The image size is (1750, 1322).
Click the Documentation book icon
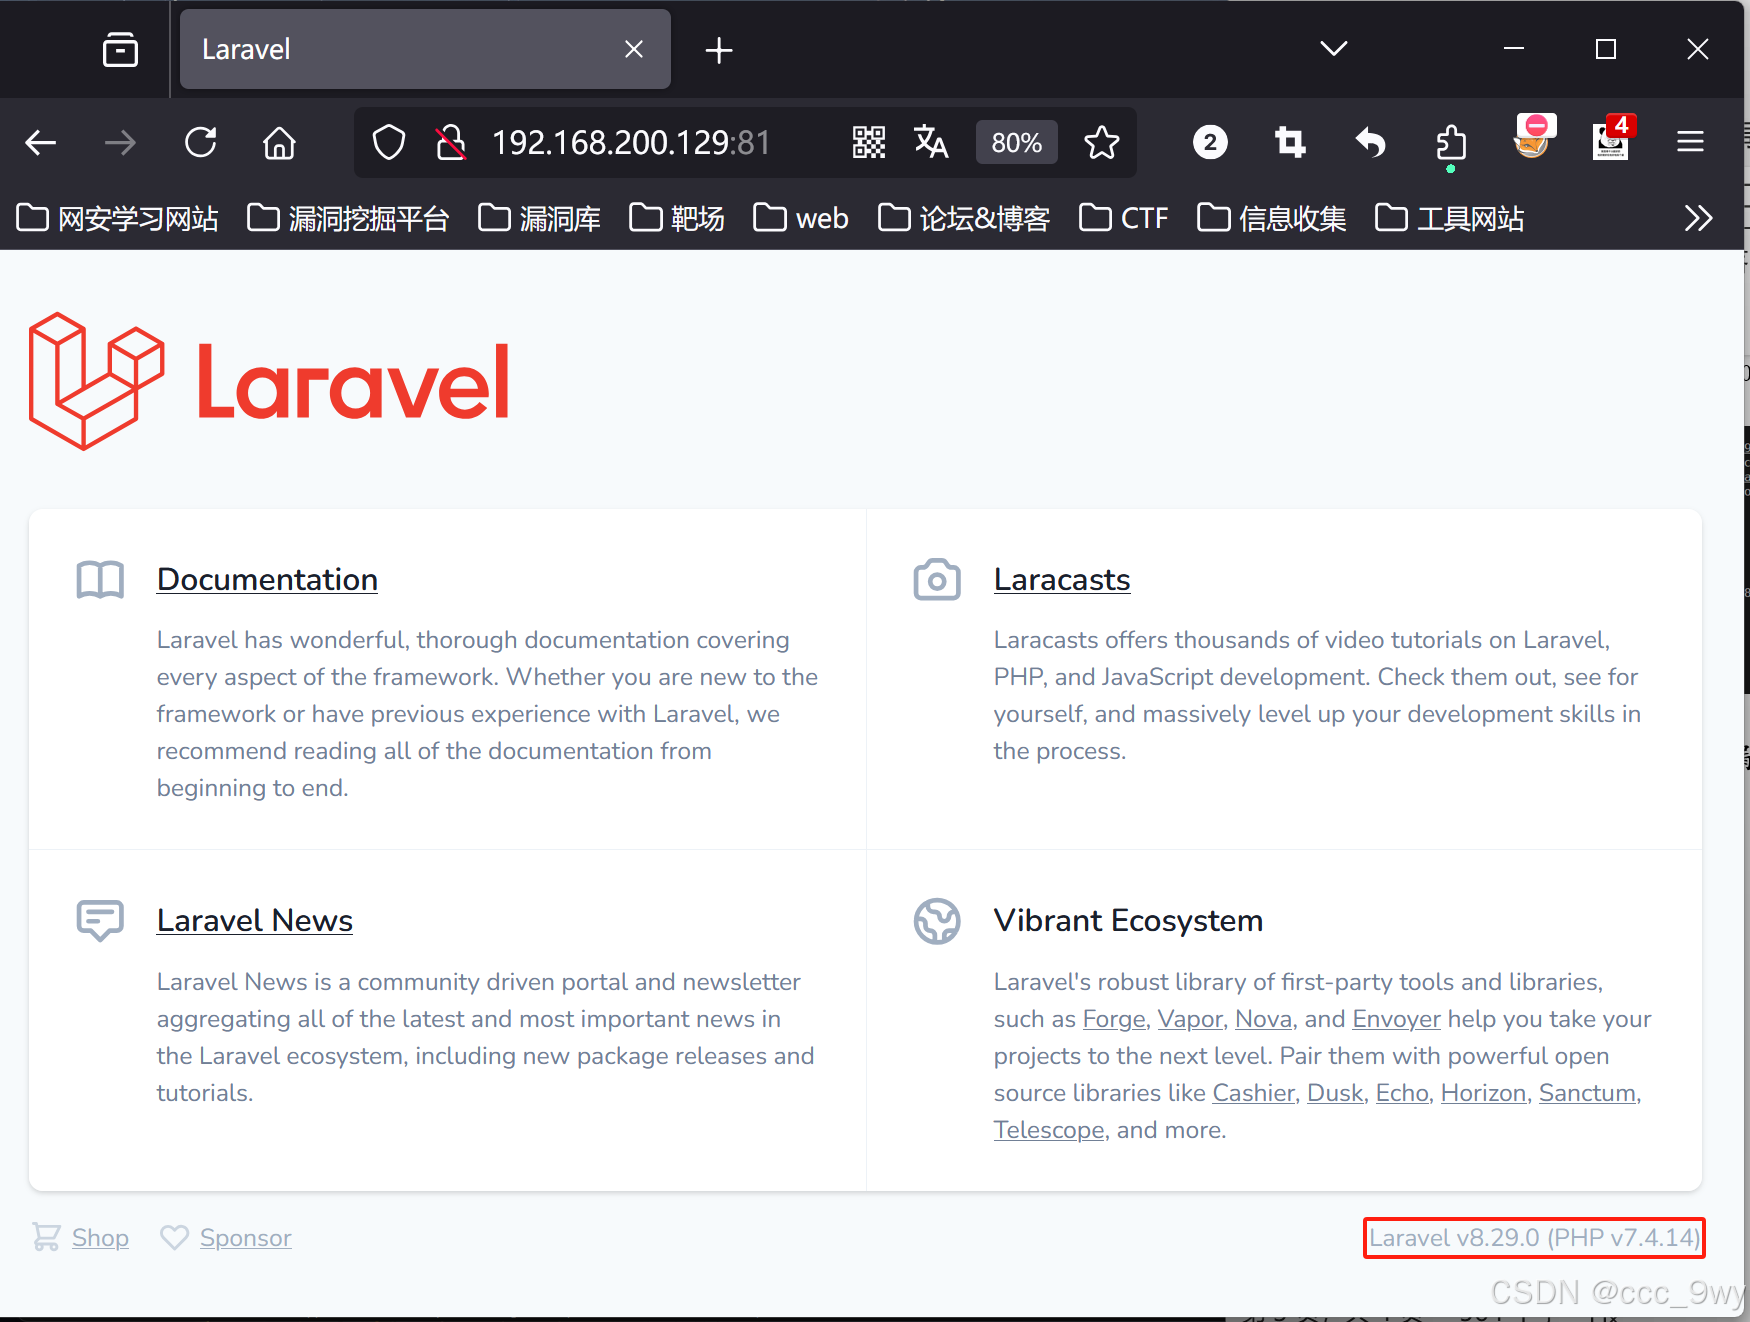tap(100, 580)
